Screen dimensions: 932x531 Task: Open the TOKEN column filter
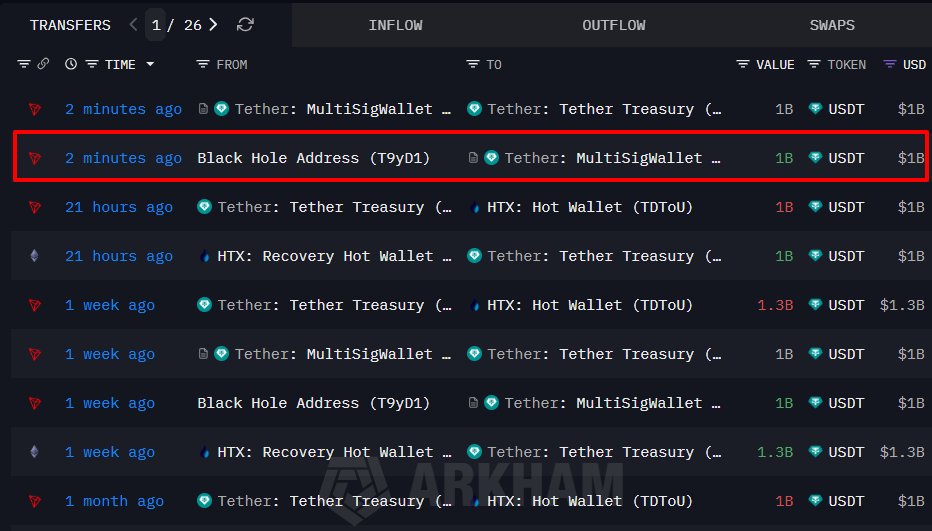tap(814, 64)
